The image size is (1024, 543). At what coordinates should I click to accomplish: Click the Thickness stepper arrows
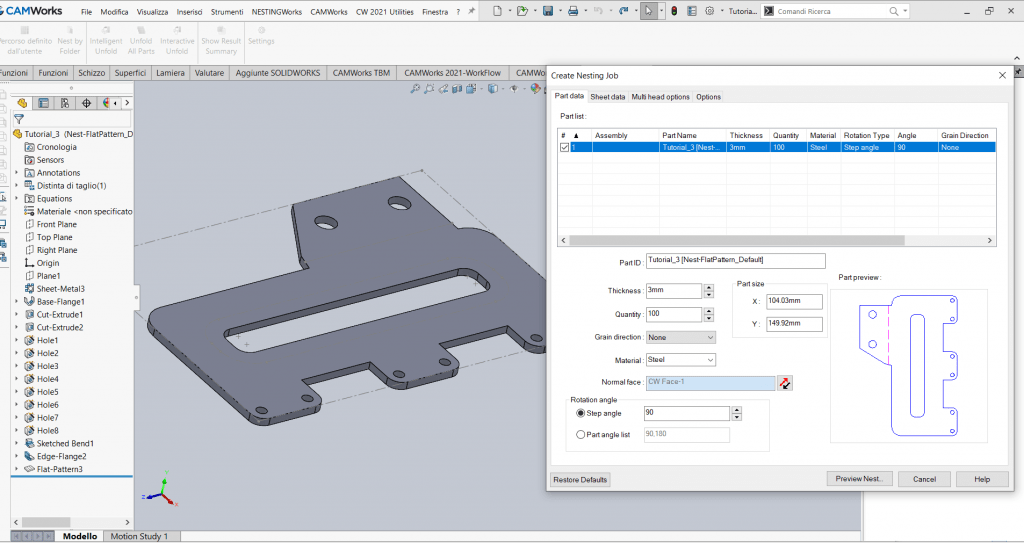[709, 291]
